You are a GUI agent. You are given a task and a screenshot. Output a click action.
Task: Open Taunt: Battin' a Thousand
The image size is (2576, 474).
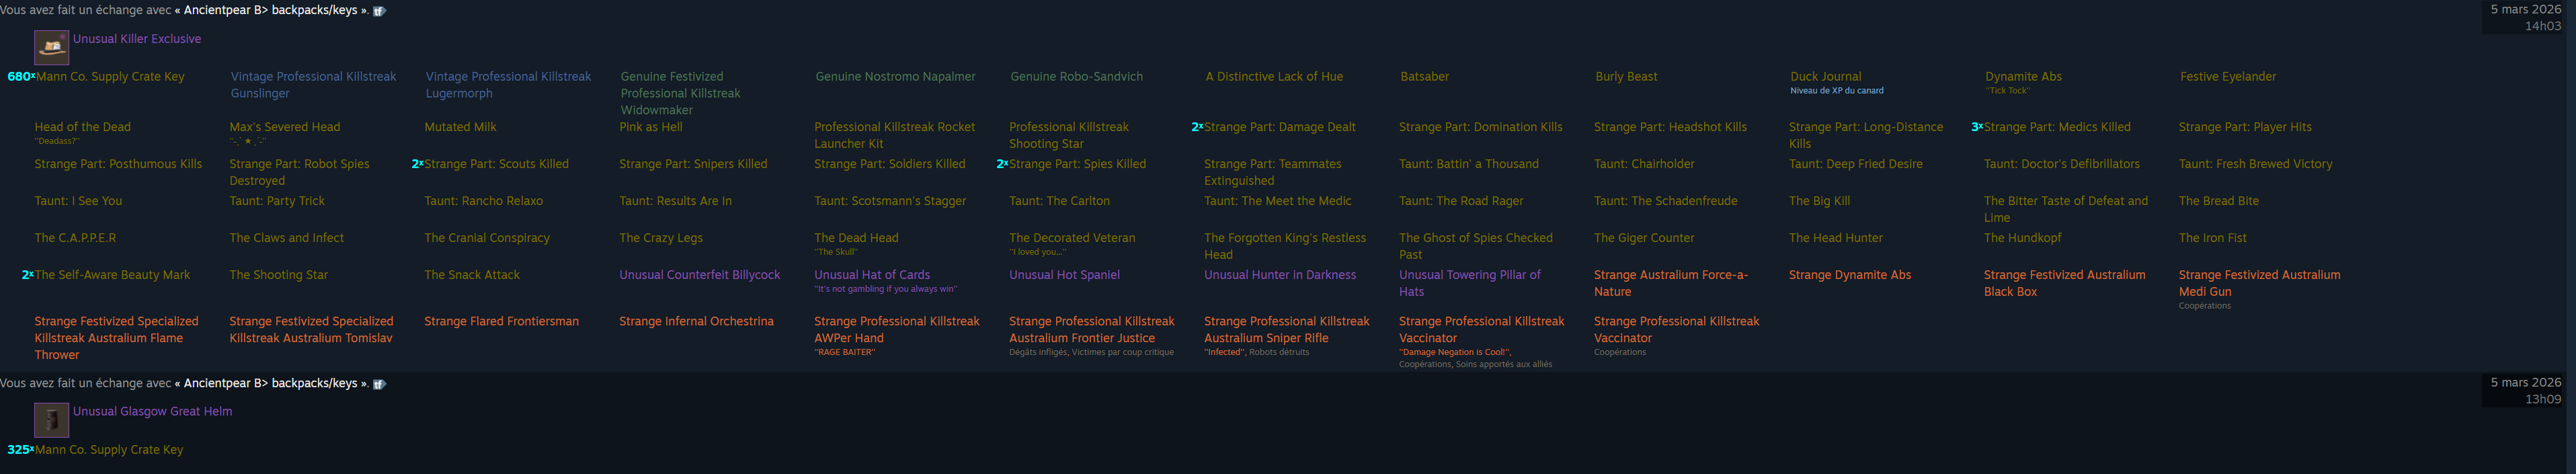click(x=1469, y=164)
